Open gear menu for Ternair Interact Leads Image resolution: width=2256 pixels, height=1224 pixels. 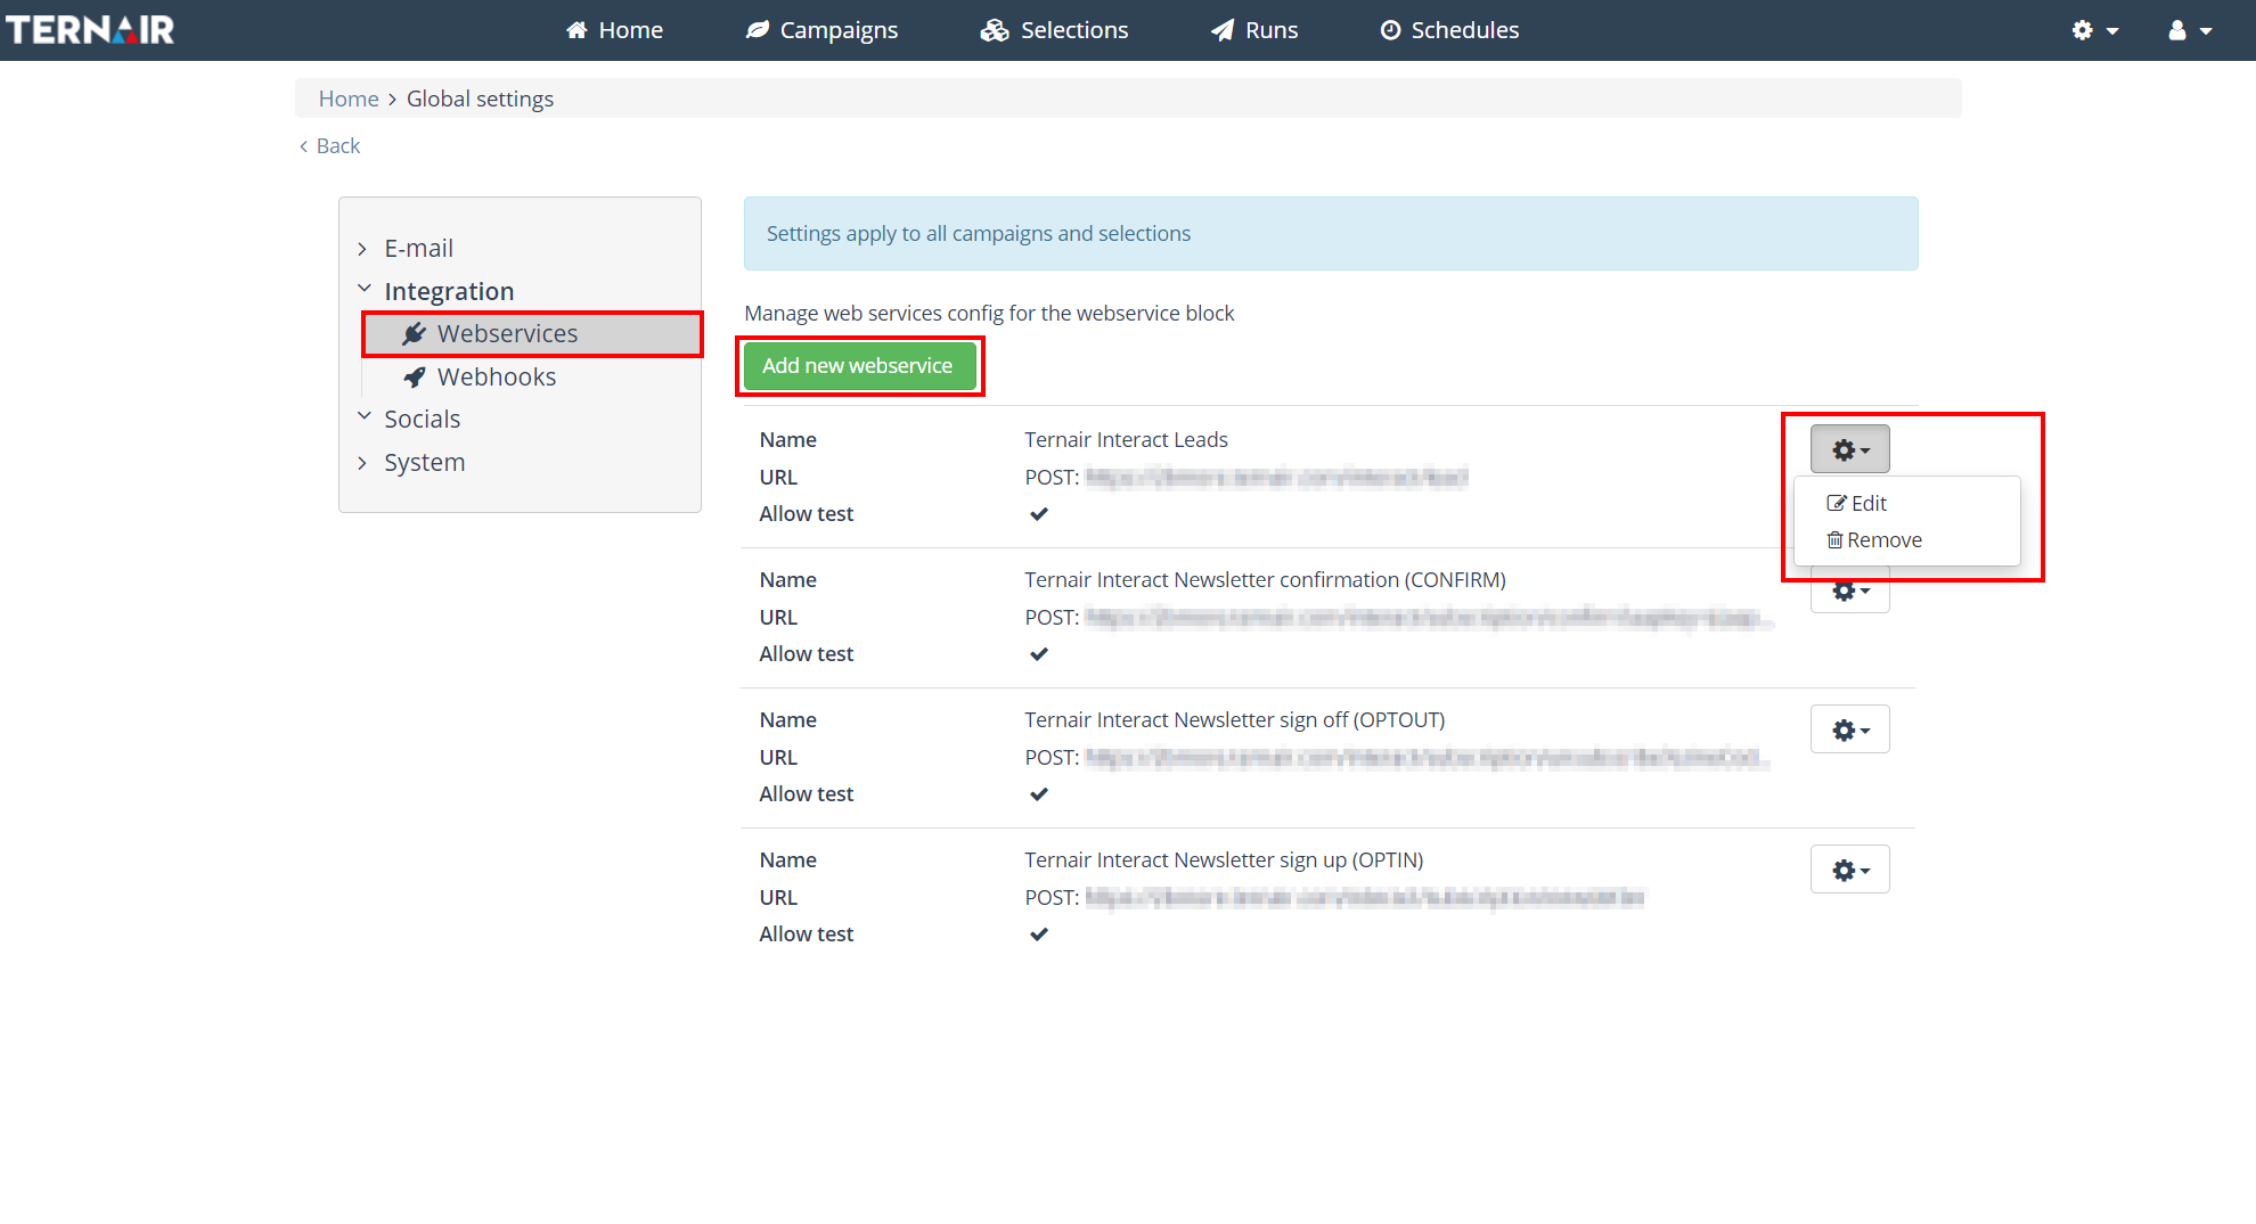(1850, 449)
